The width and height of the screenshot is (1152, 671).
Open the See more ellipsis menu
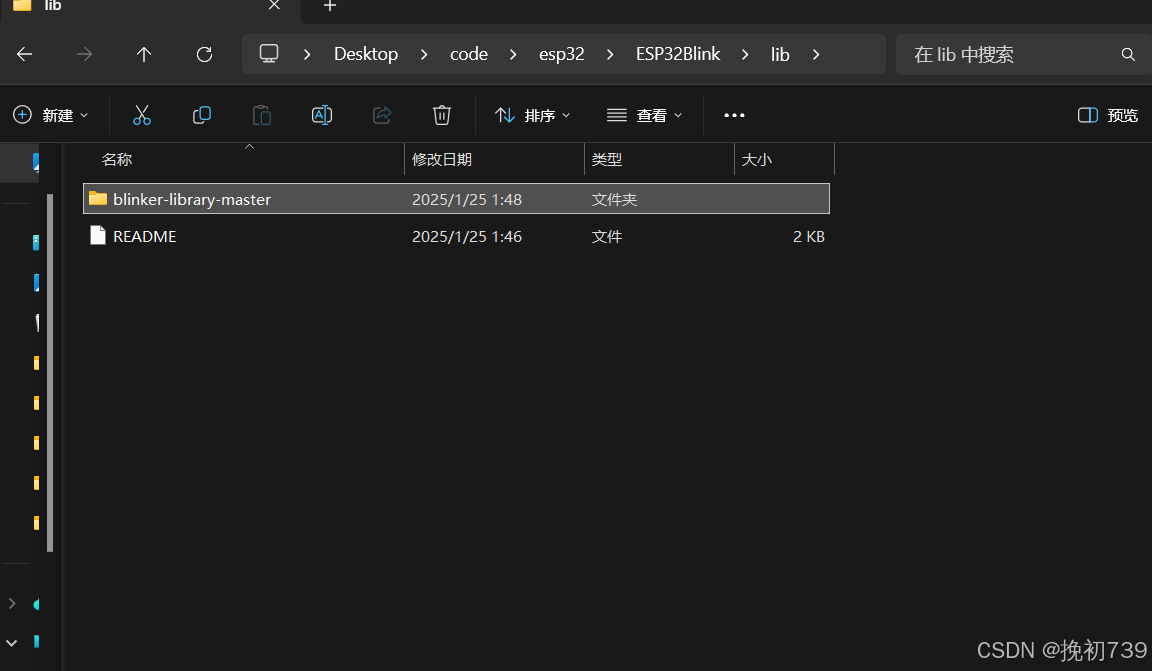pyautogui.click(x=734, y=114)
